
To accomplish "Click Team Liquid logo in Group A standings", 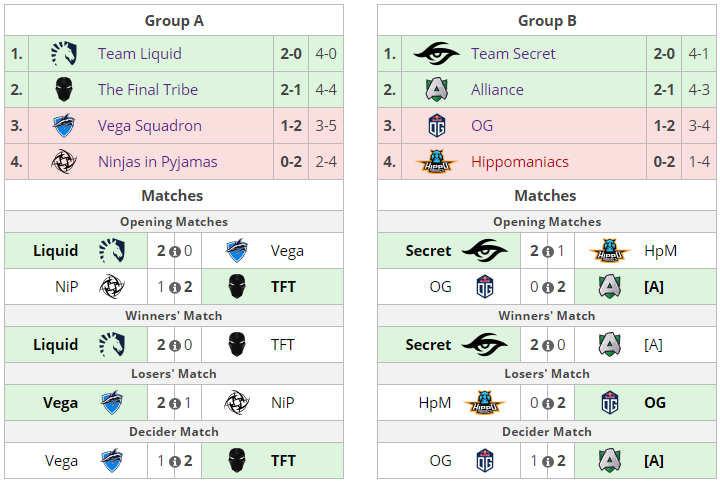I will tap(65, 54).
